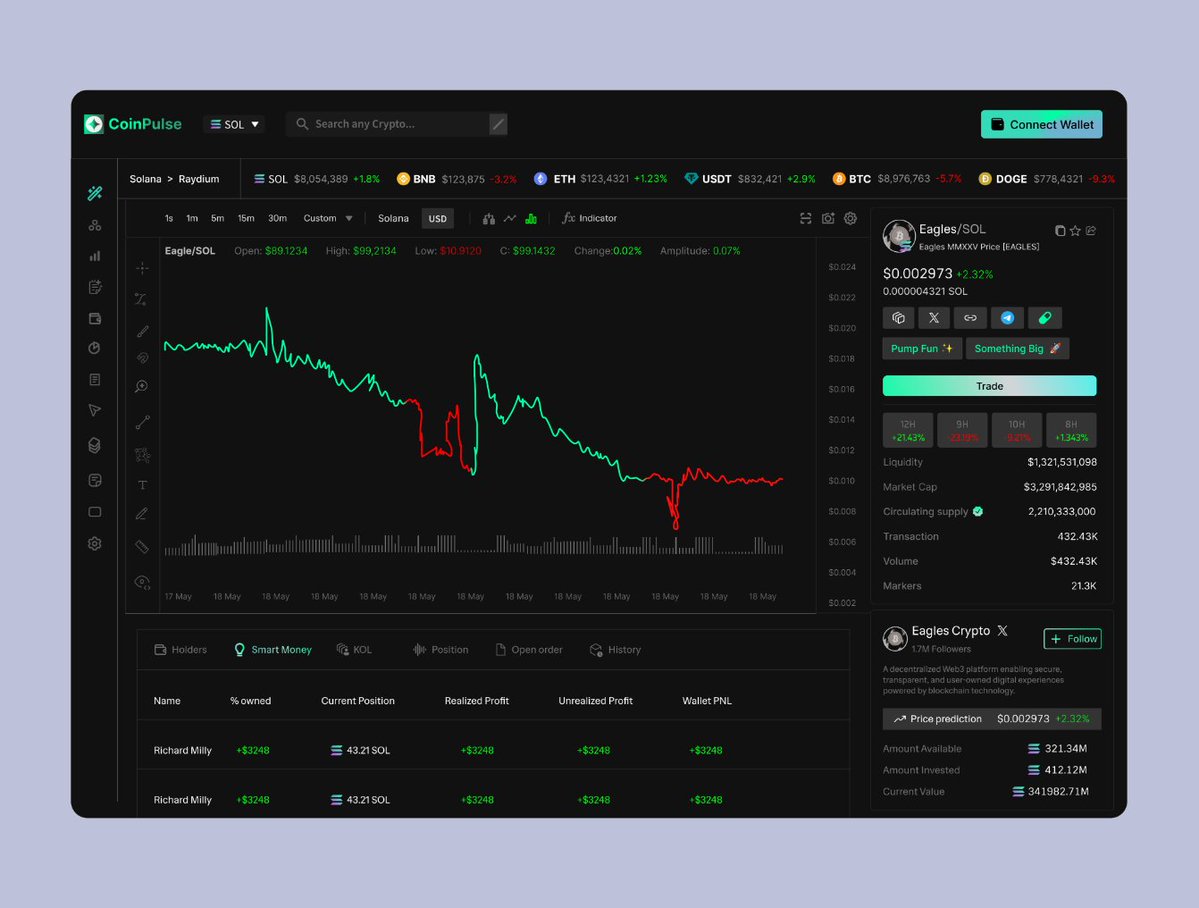1199x908 pixels.
Task: Expand the Custom timeframe dropdown
Action: point(328,219)
